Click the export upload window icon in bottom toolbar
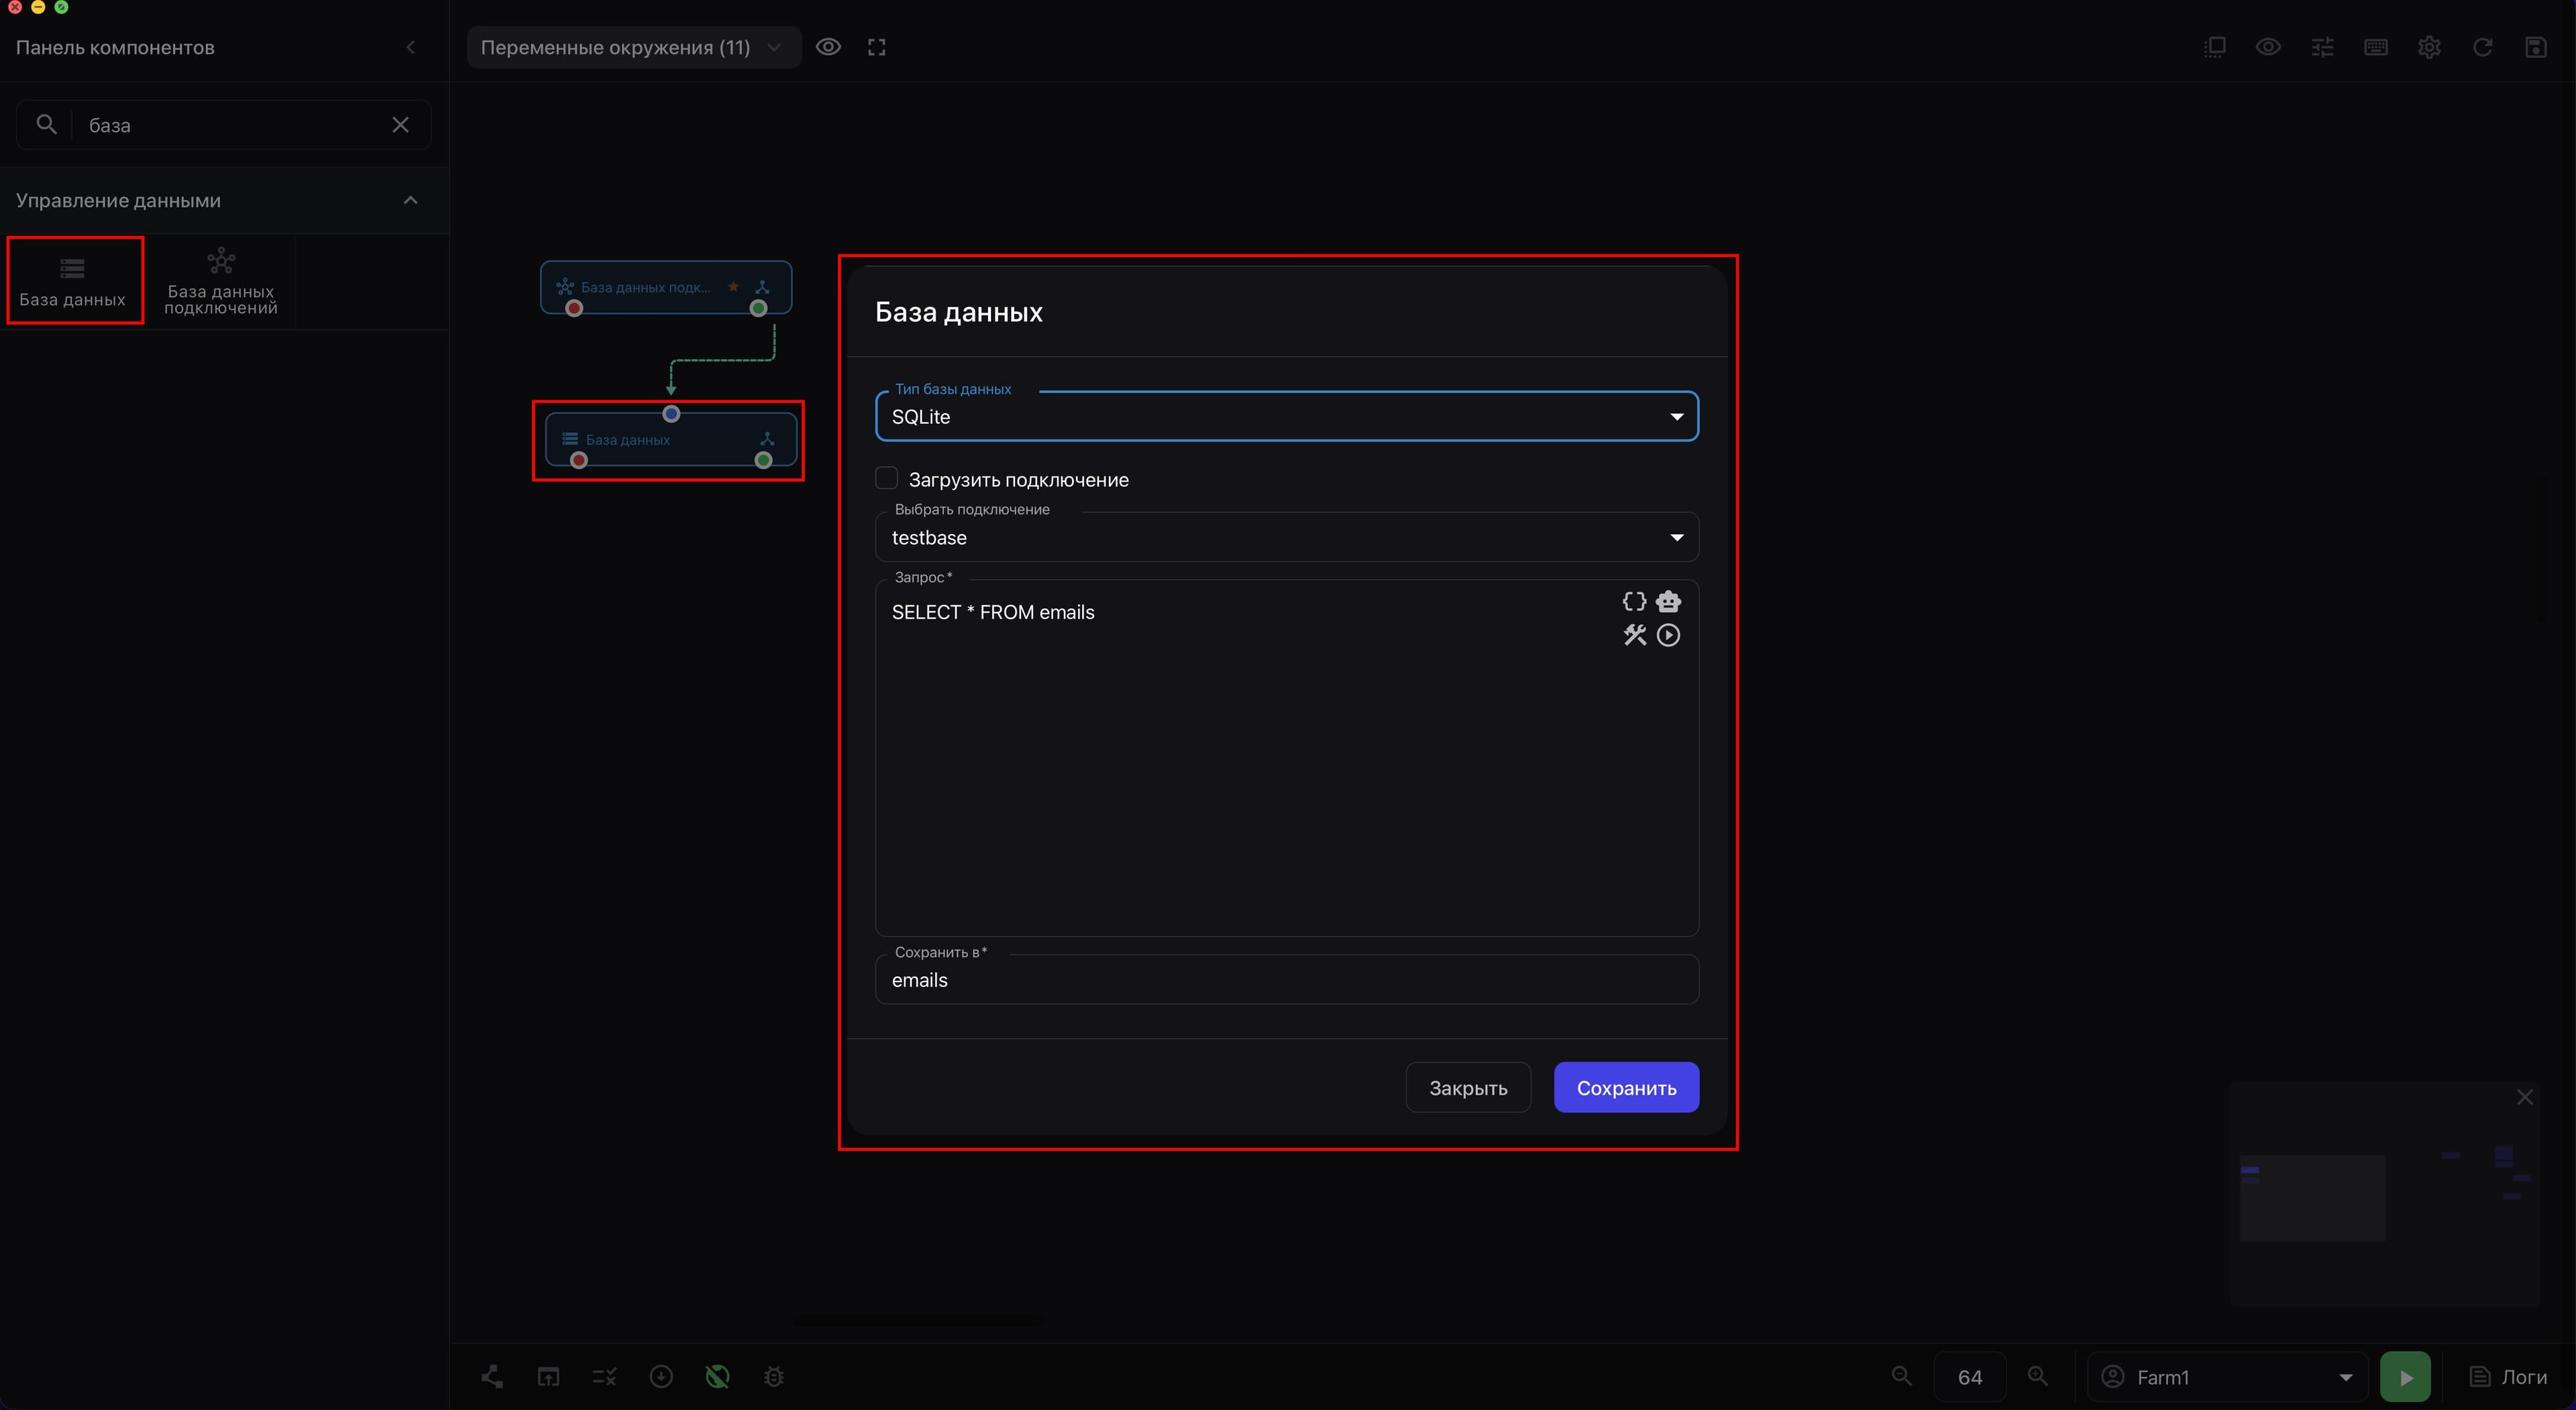 (x=548, y=1377)
